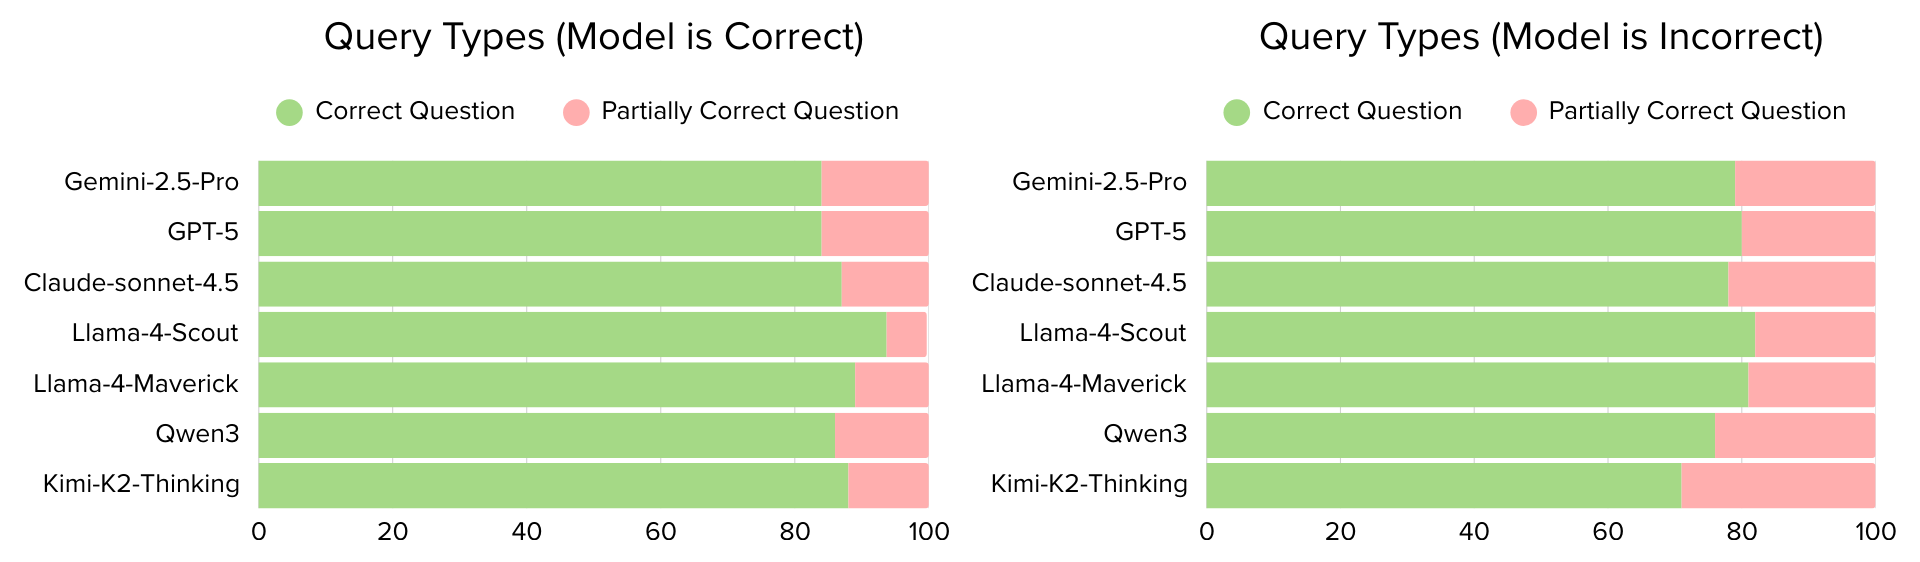Click green Correct Question legend circle in Model is Correct chart
This screenshot has width=1920, height=562.
tap(289, 112)
